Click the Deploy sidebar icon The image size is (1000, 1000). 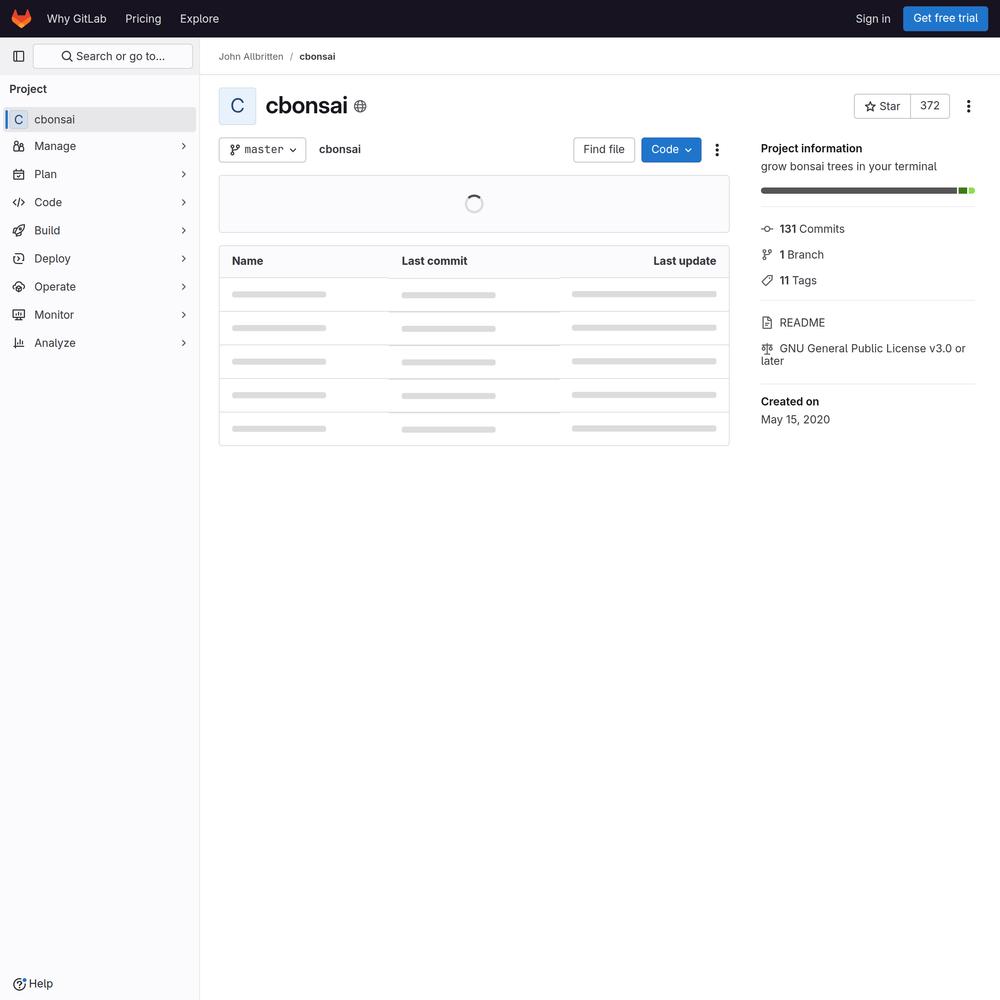[18, 258]
